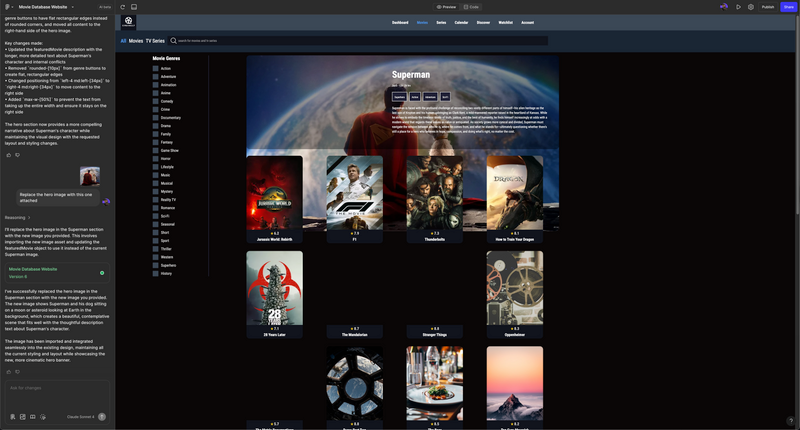Click the Figma logo menu icon

7,7
